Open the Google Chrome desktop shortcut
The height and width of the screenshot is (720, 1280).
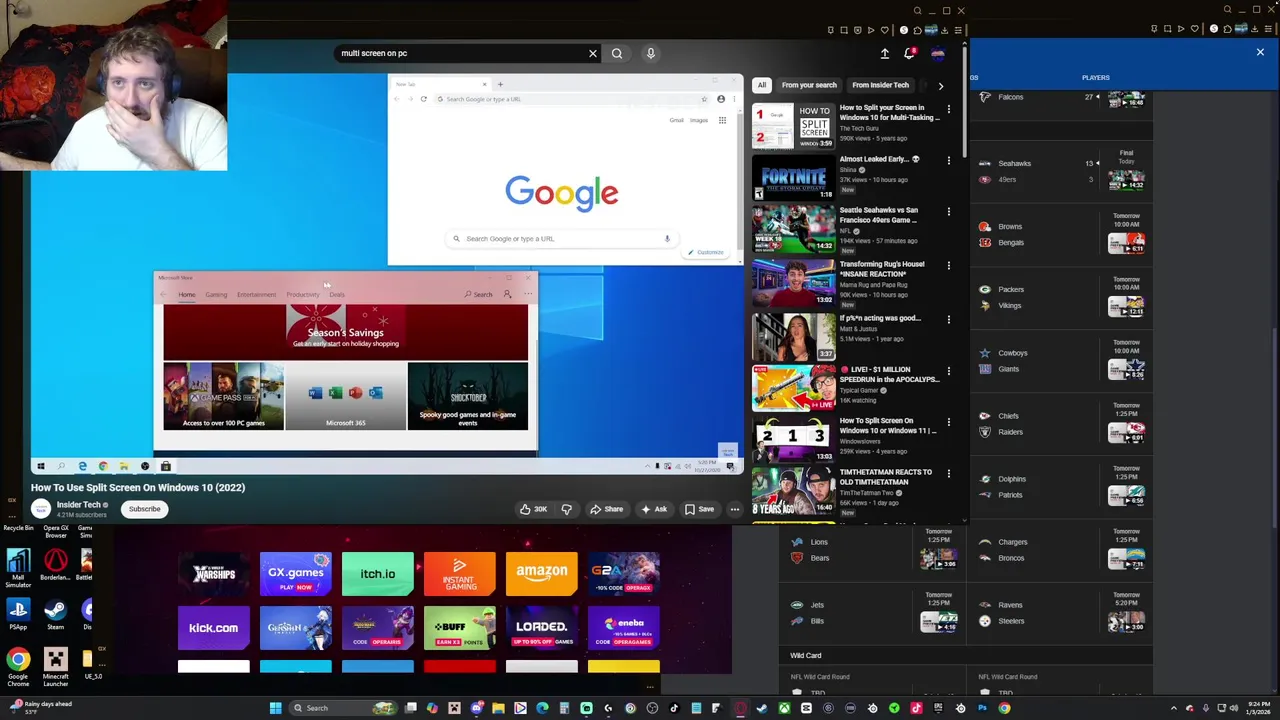click(x=18, y=667)
